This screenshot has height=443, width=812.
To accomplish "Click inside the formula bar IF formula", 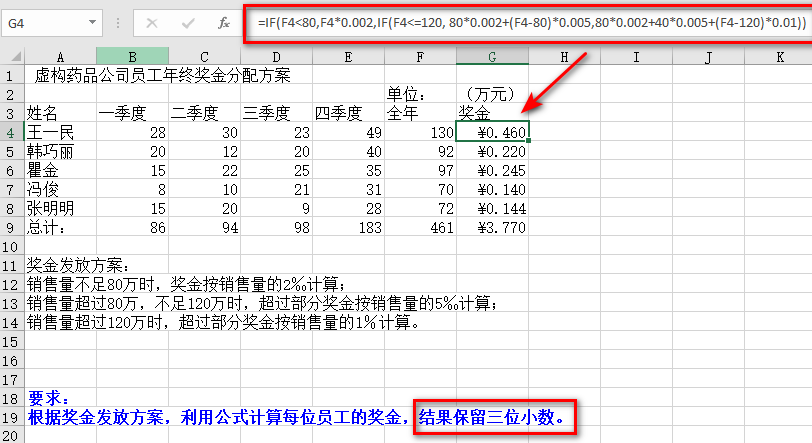I will pos(520,20).
